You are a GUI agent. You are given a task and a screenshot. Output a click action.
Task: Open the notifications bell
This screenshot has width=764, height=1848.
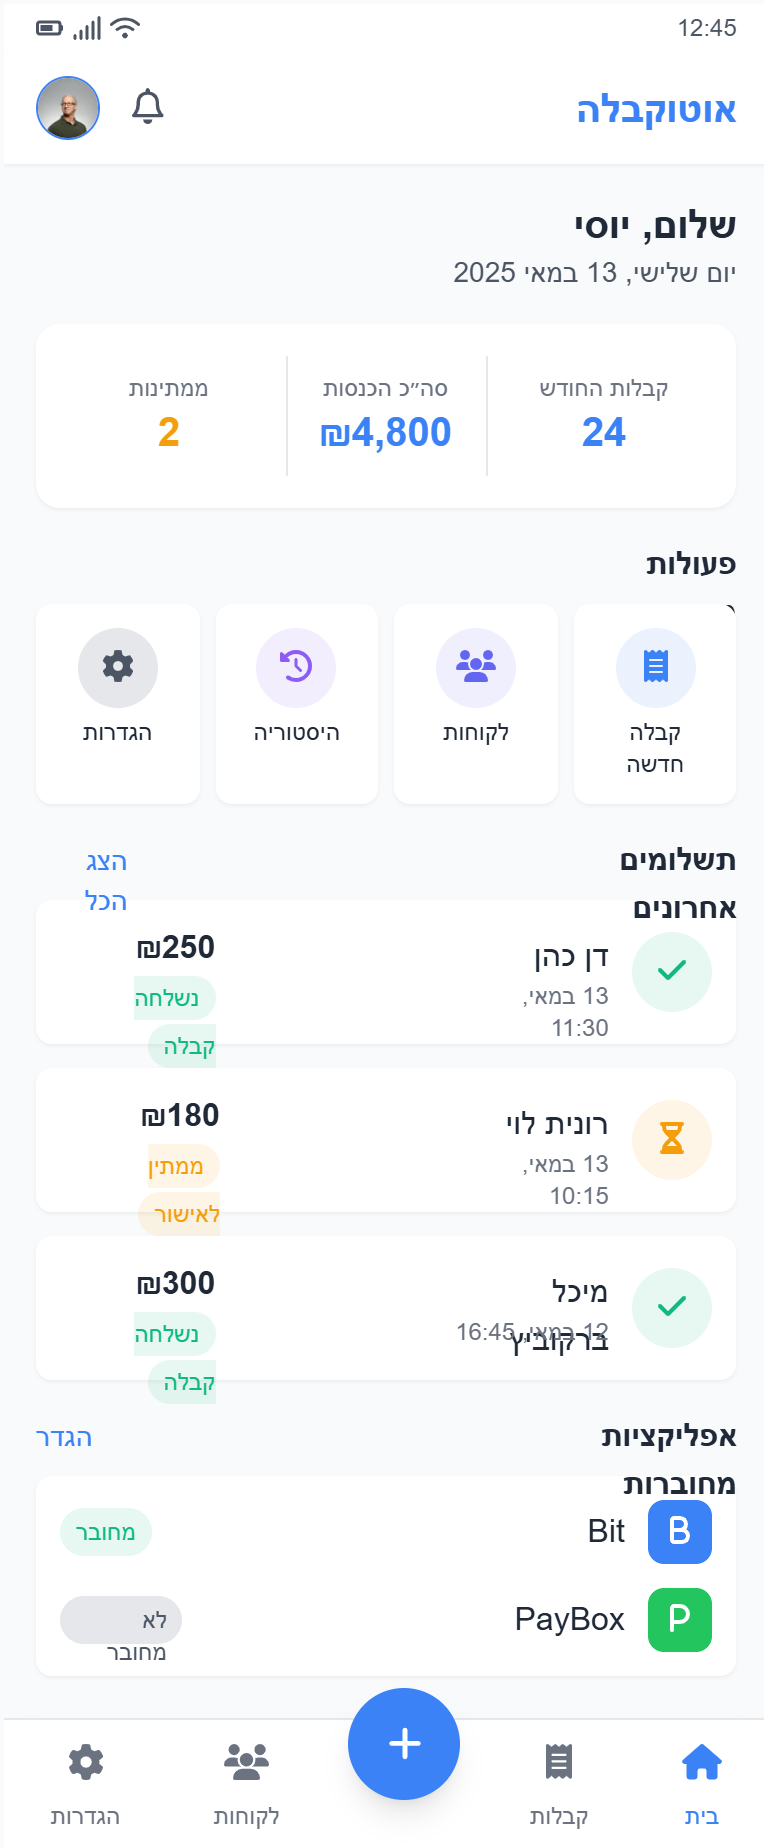(148, 107)
